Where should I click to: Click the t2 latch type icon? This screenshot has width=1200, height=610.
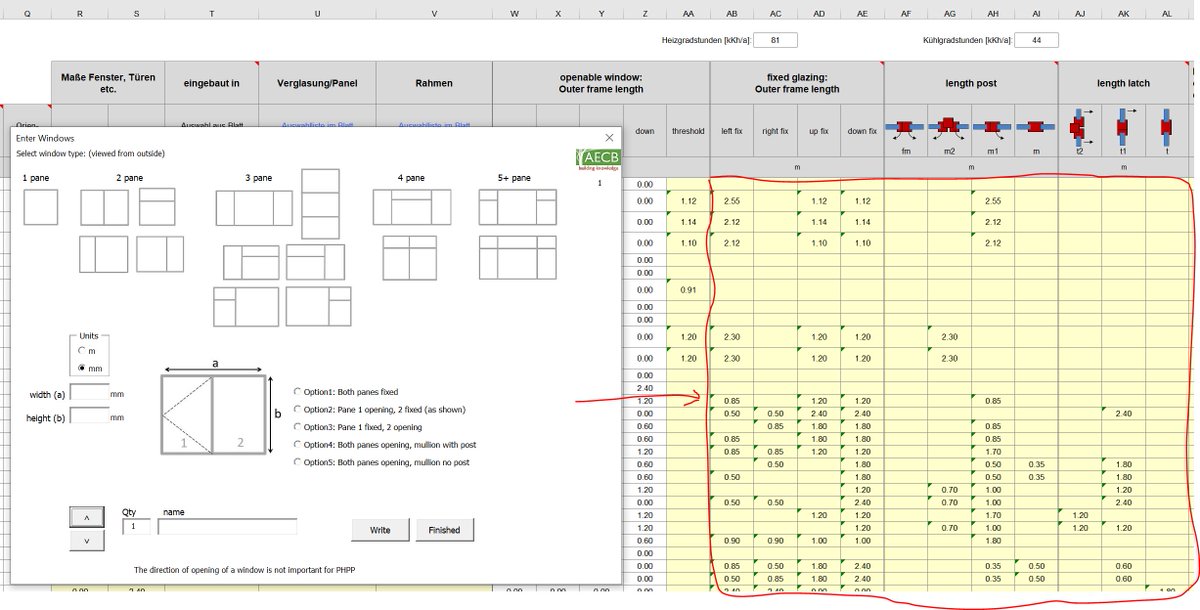1078,128
